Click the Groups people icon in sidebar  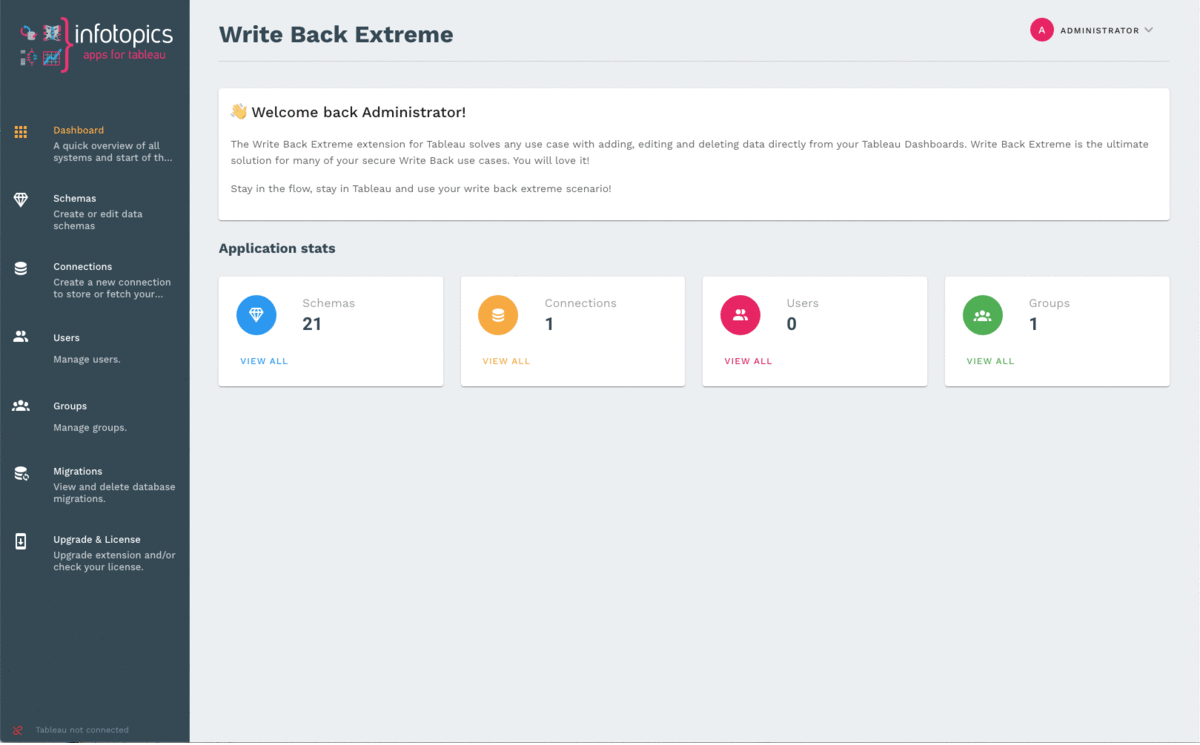pos(20,405)
